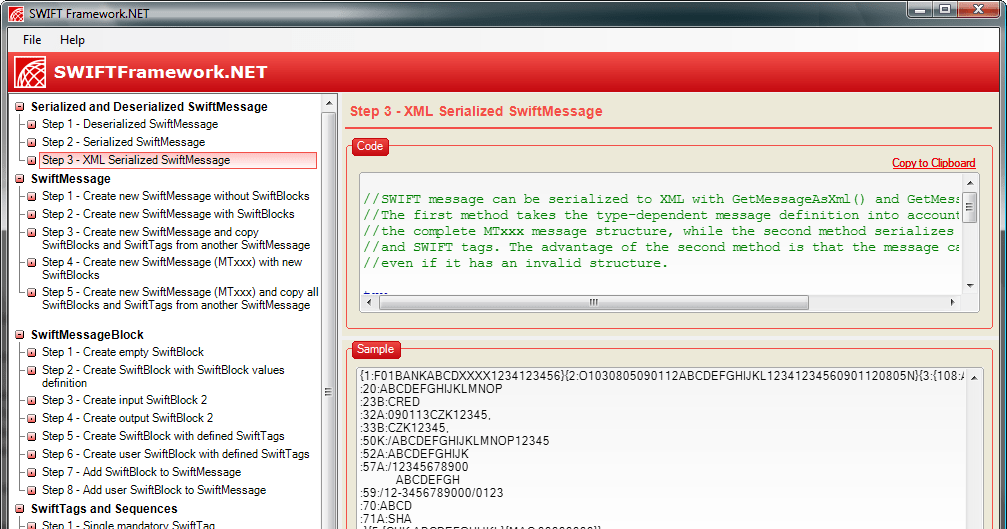Click the line :71A:SHA in the sample
Viewport: 1007px width, 529px height.
tap(386, 519)
